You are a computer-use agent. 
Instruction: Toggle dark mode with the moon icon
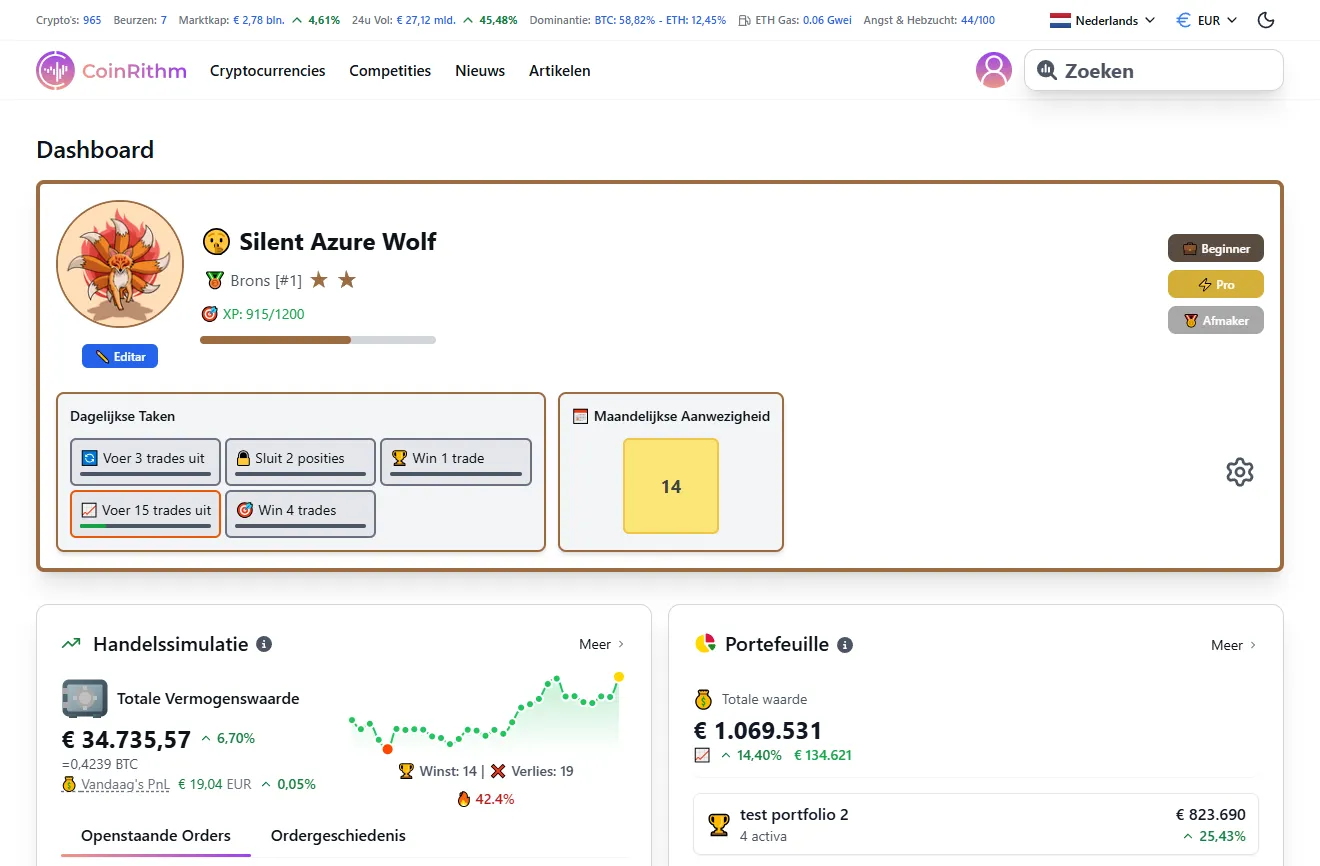tap(1265, 19)
